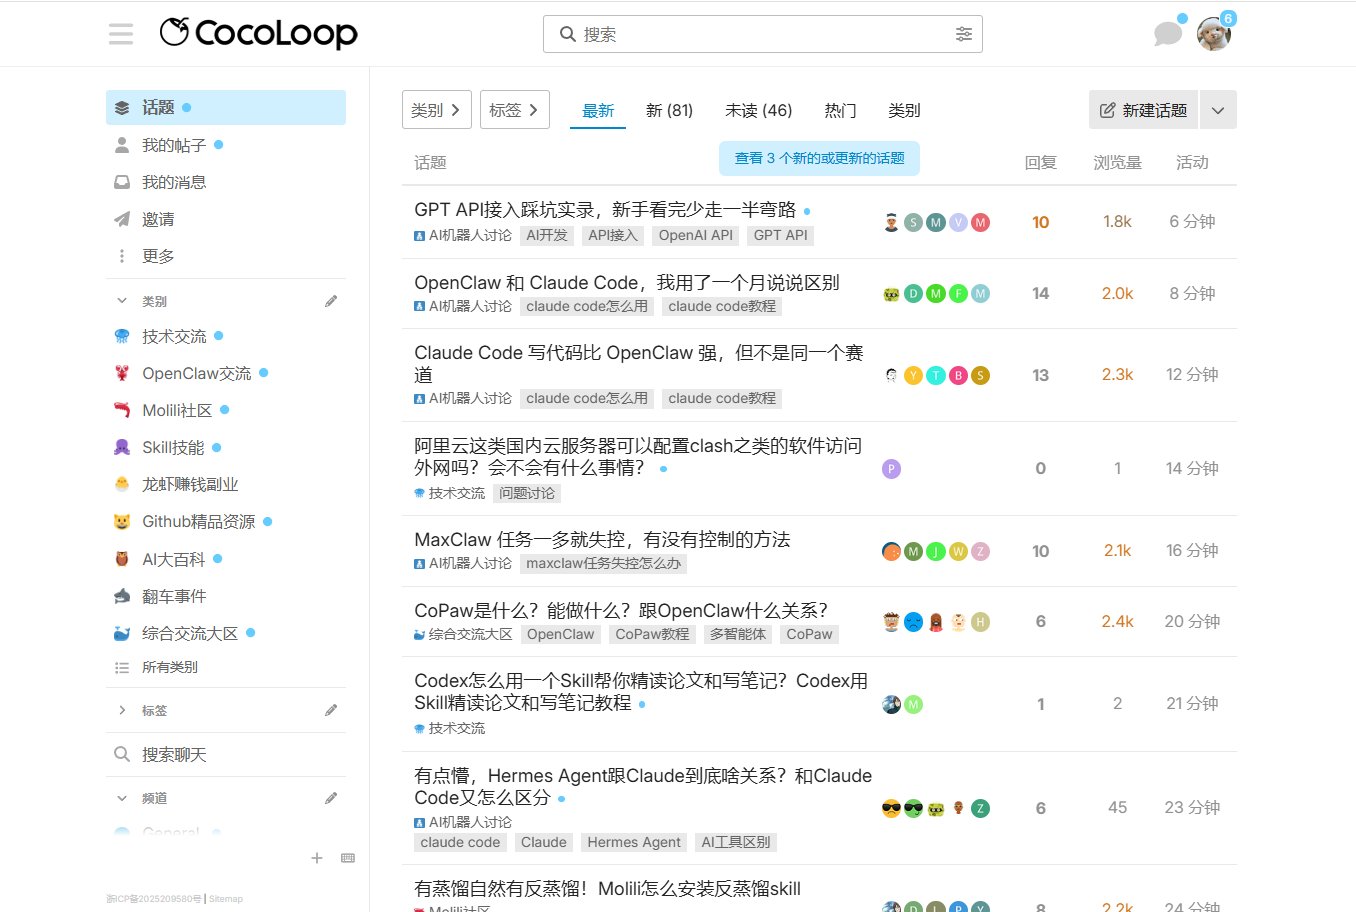Viewport: 1356px width, 912px height.
Task: Open search filter options icon
Action: coord(963,34)
